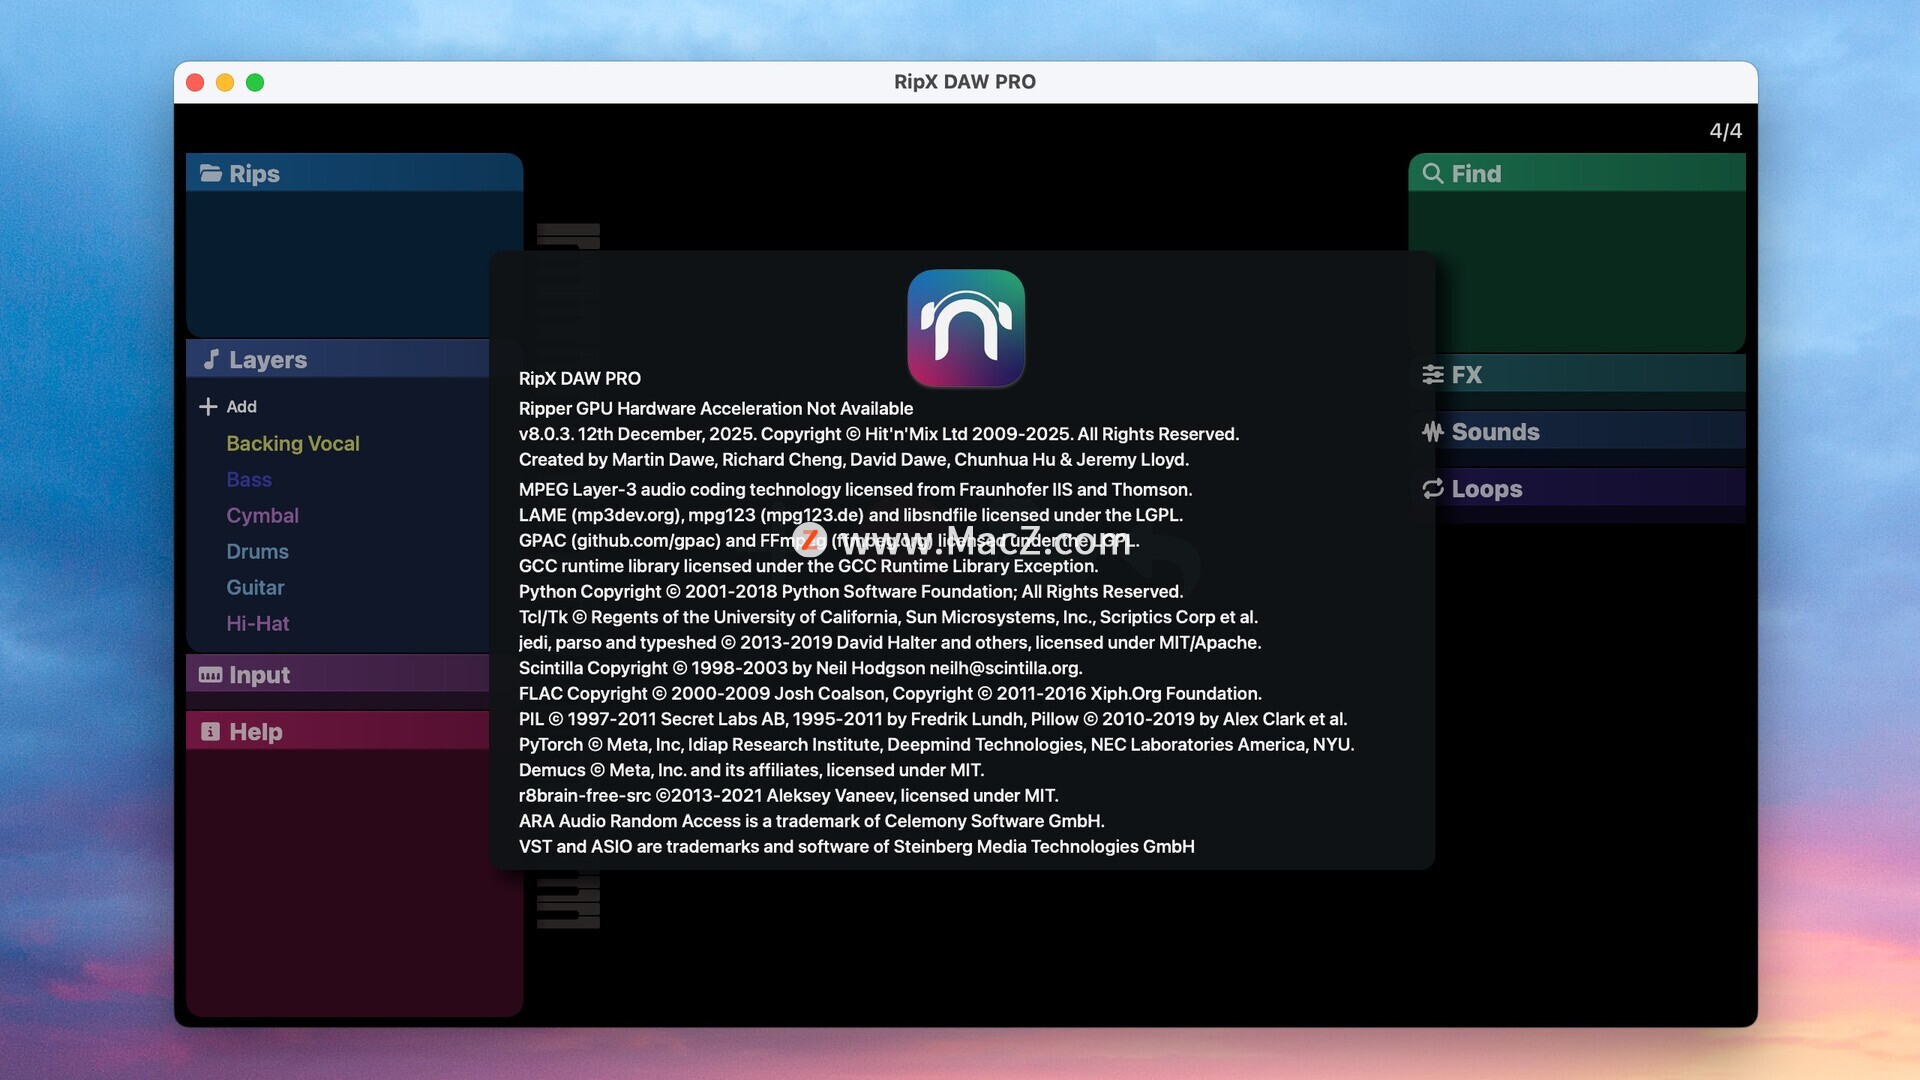Click the Find magnifier icon
The width and height of the screenshot is (1920, 1080).
tap(1432, 173)
